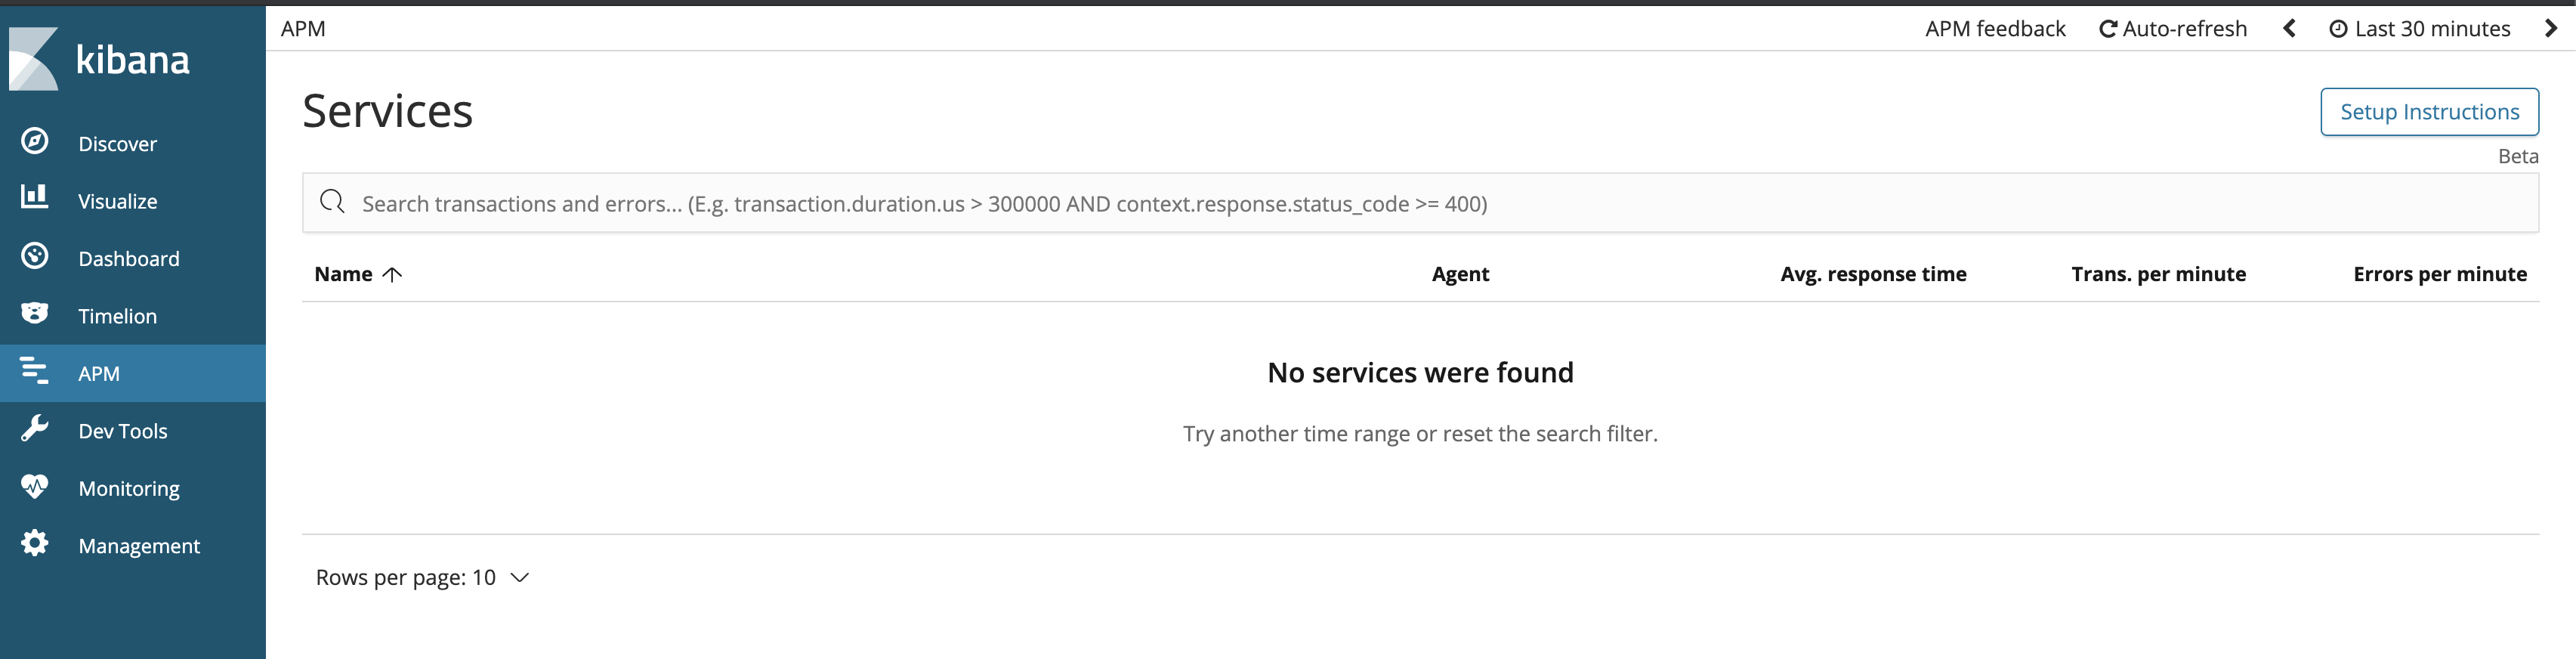
Task: Sort by Avg. response time column
Action: tap(1872, 274)
